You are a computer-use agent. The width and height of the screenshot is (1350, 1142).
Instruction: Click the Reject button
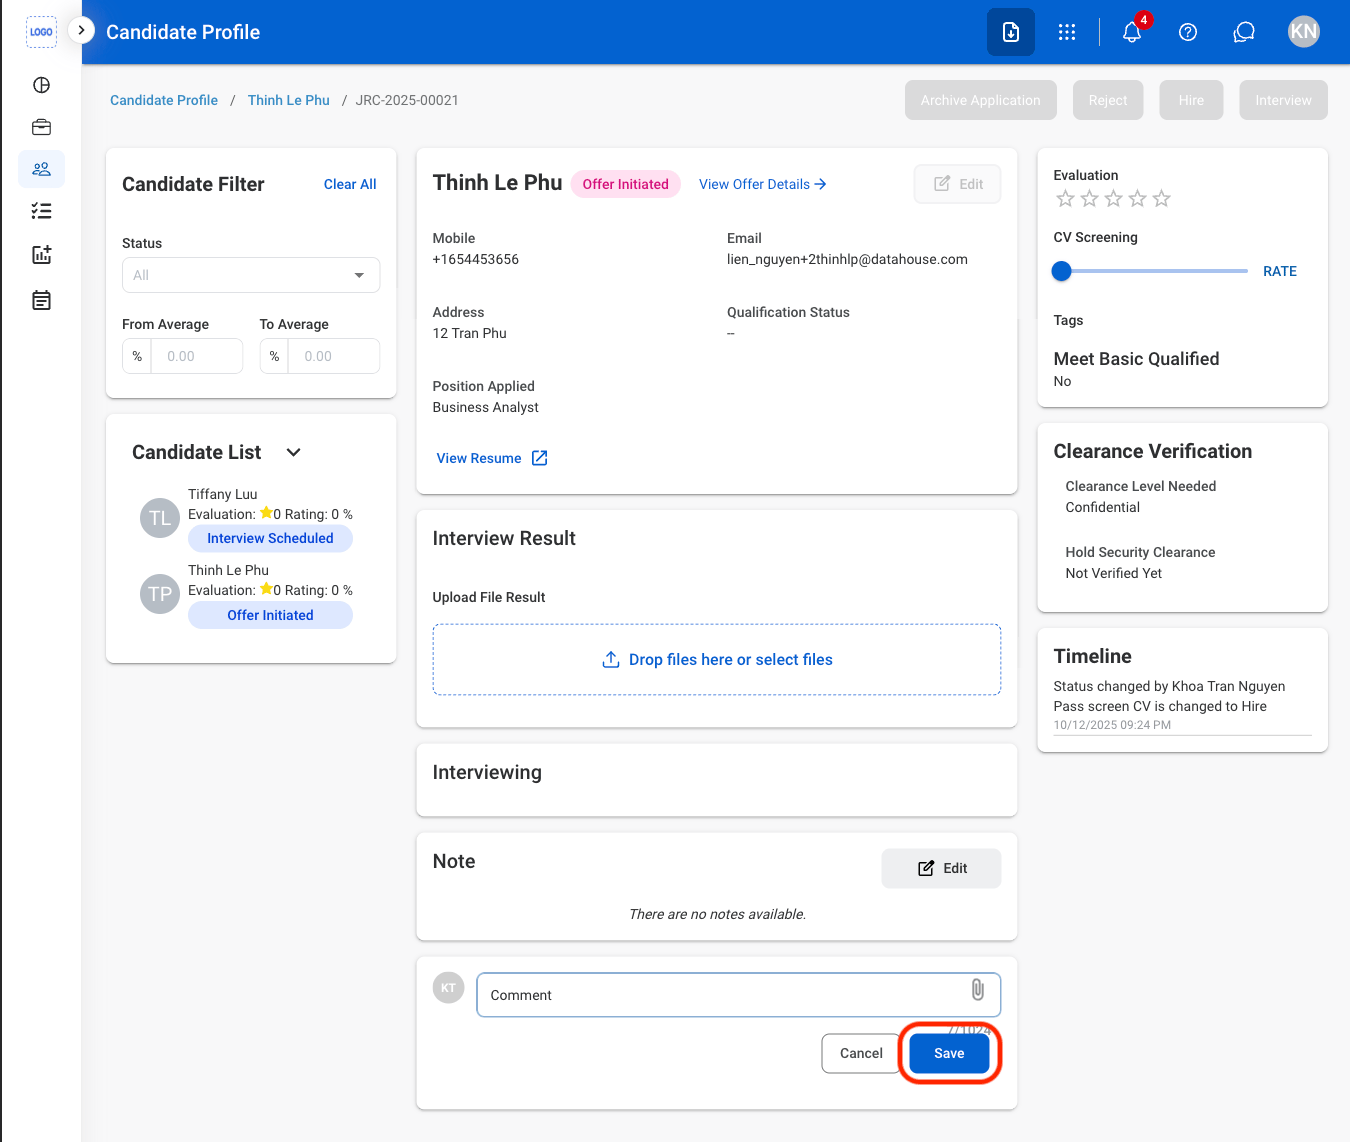pos(1108,100)
